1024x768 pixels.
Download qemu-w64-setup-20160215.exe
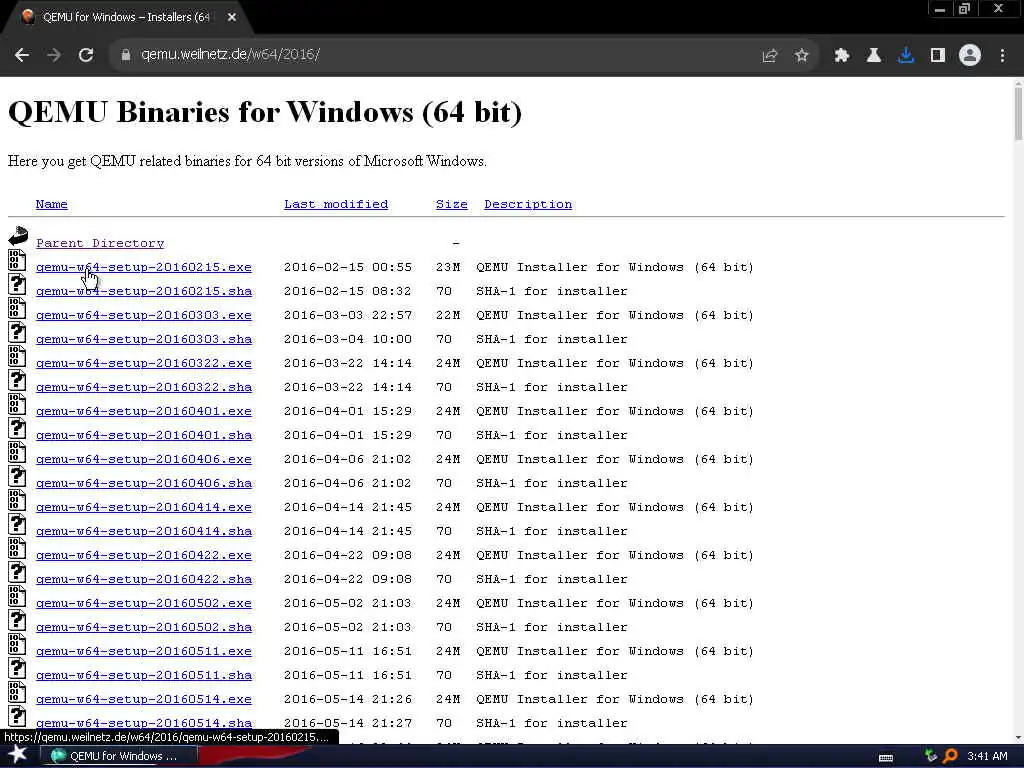[x=144, y=267]
